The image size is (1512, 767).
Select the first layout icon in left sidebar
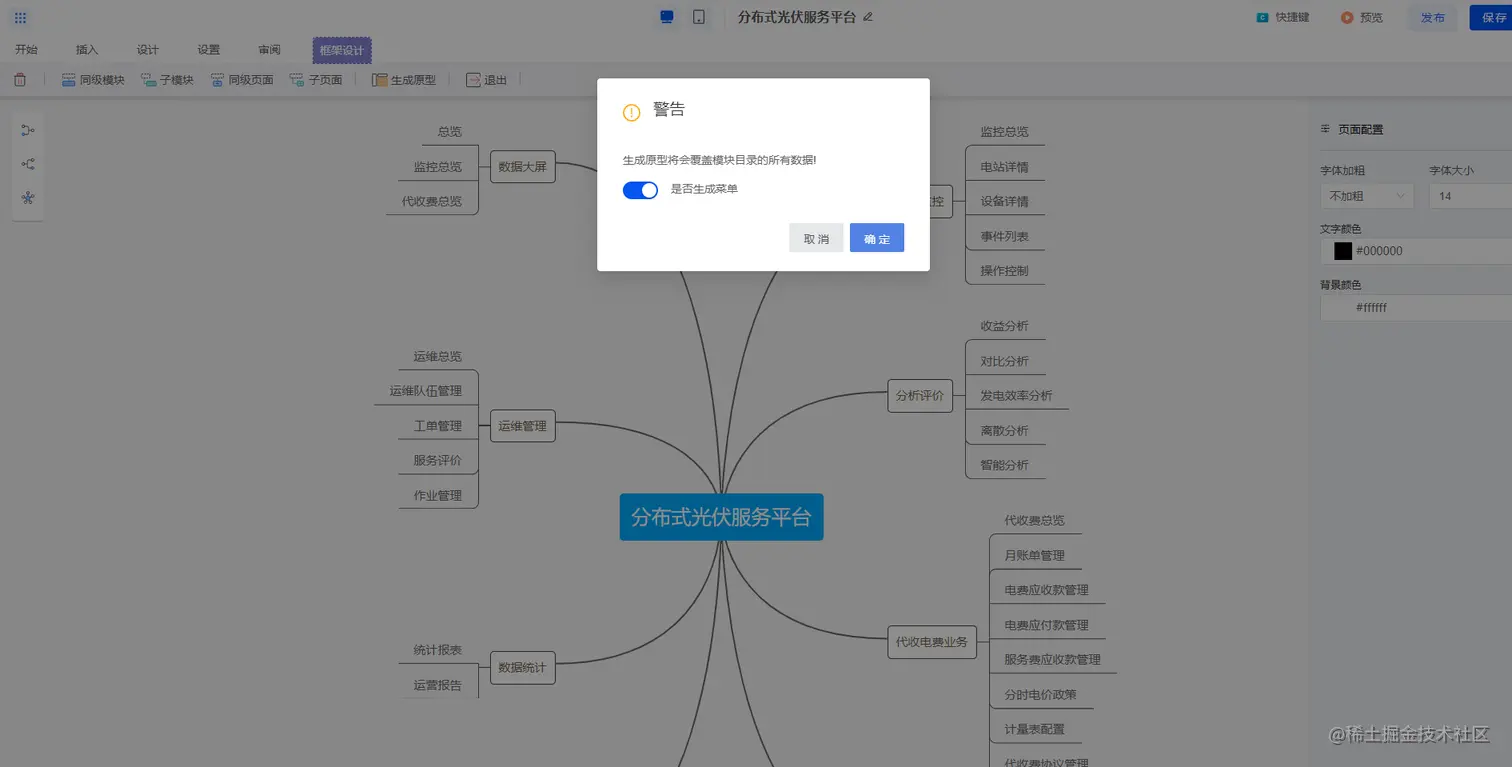27,129
